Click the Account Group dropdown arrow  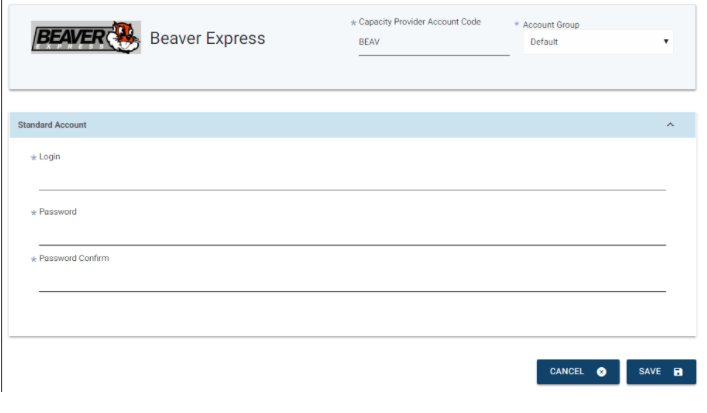(x=666, y=41)
